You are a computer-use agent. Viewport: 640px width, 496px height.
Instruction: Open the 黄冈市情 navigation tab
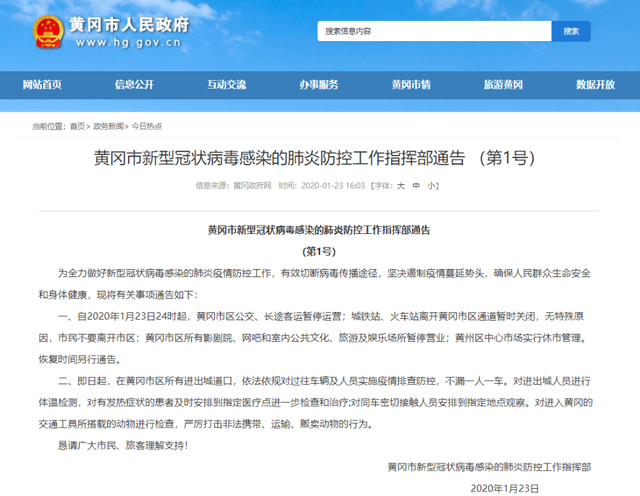(x=411, y=84)
